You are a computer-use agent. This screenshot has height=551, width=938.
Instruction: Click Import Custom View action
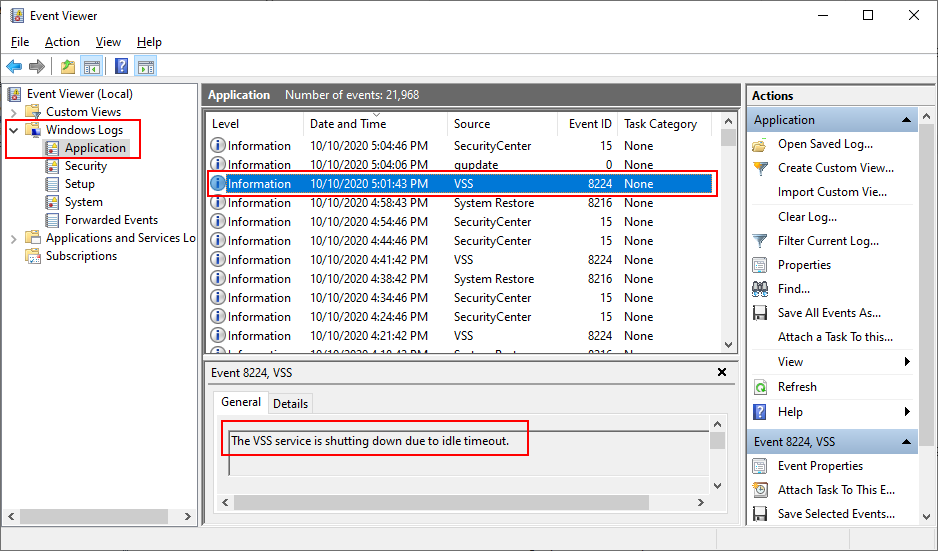coord(832,192)
